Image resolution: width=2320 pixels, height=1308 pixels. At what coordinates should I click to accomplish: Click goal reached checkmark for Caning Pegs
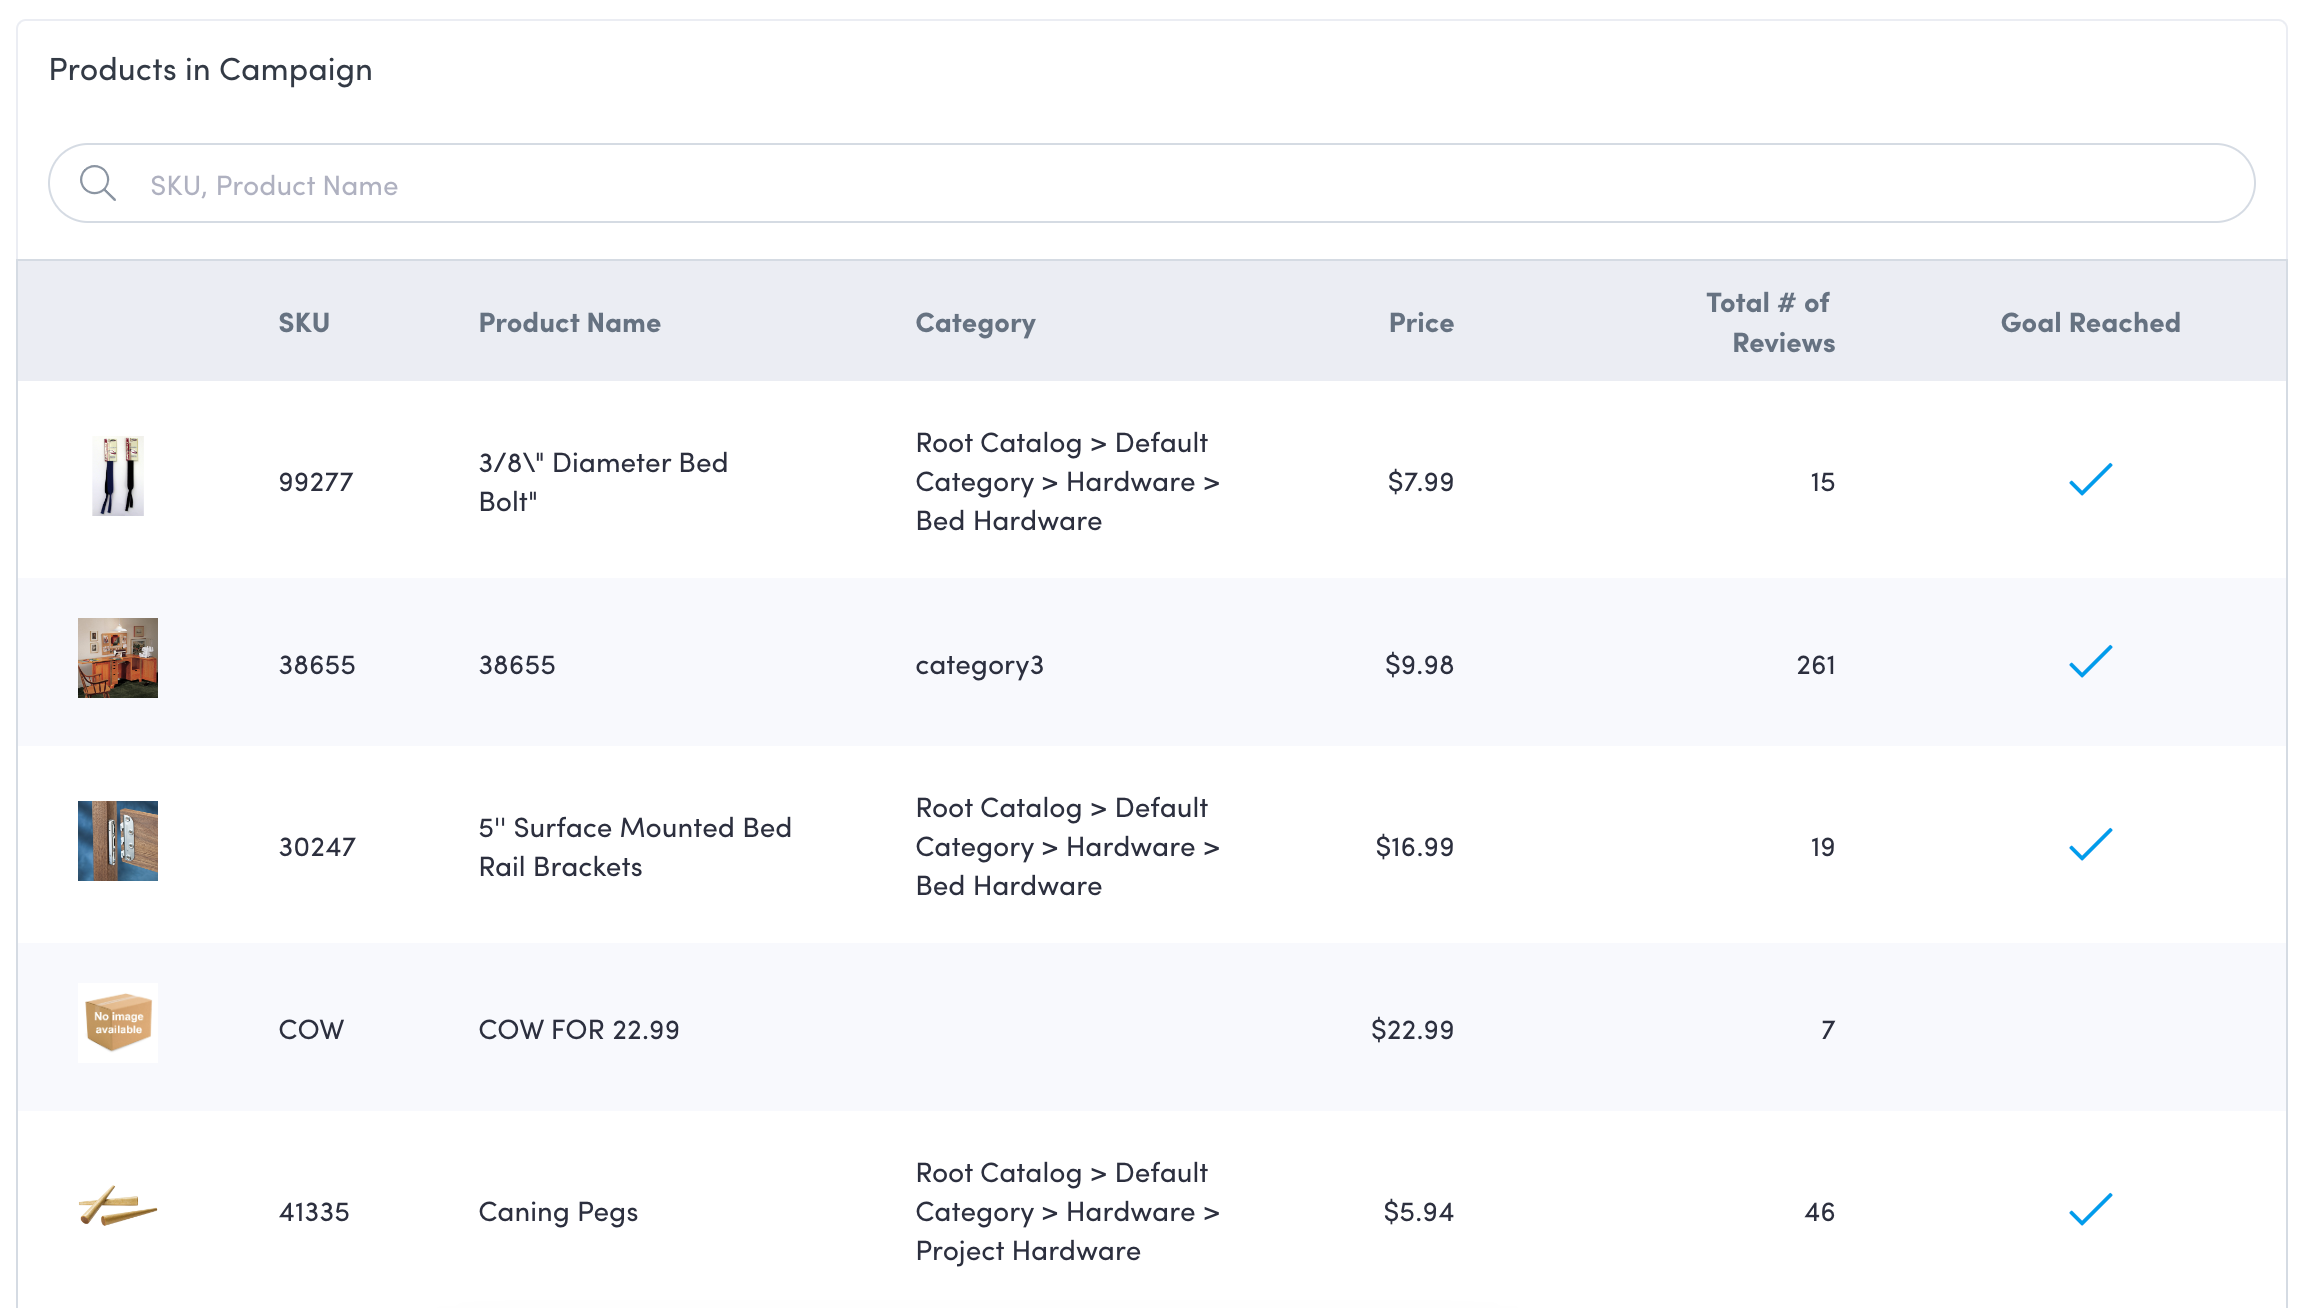click(2090, 1210)
